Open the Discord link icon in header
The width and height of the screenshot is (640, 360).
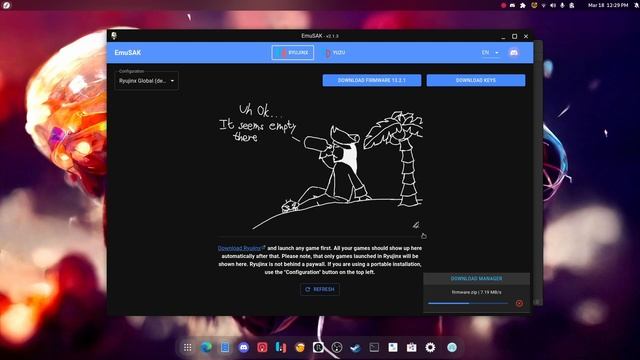tap(514, 53)
